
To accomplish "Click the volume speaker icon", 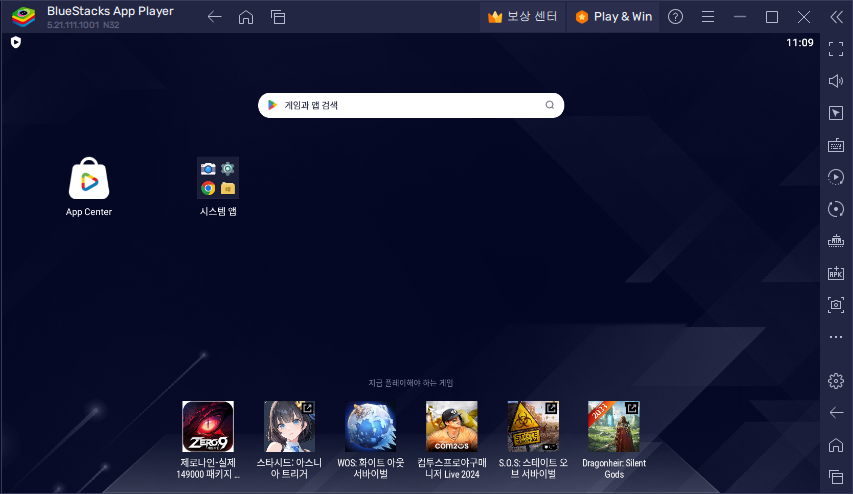I will [x=836, y=81].
